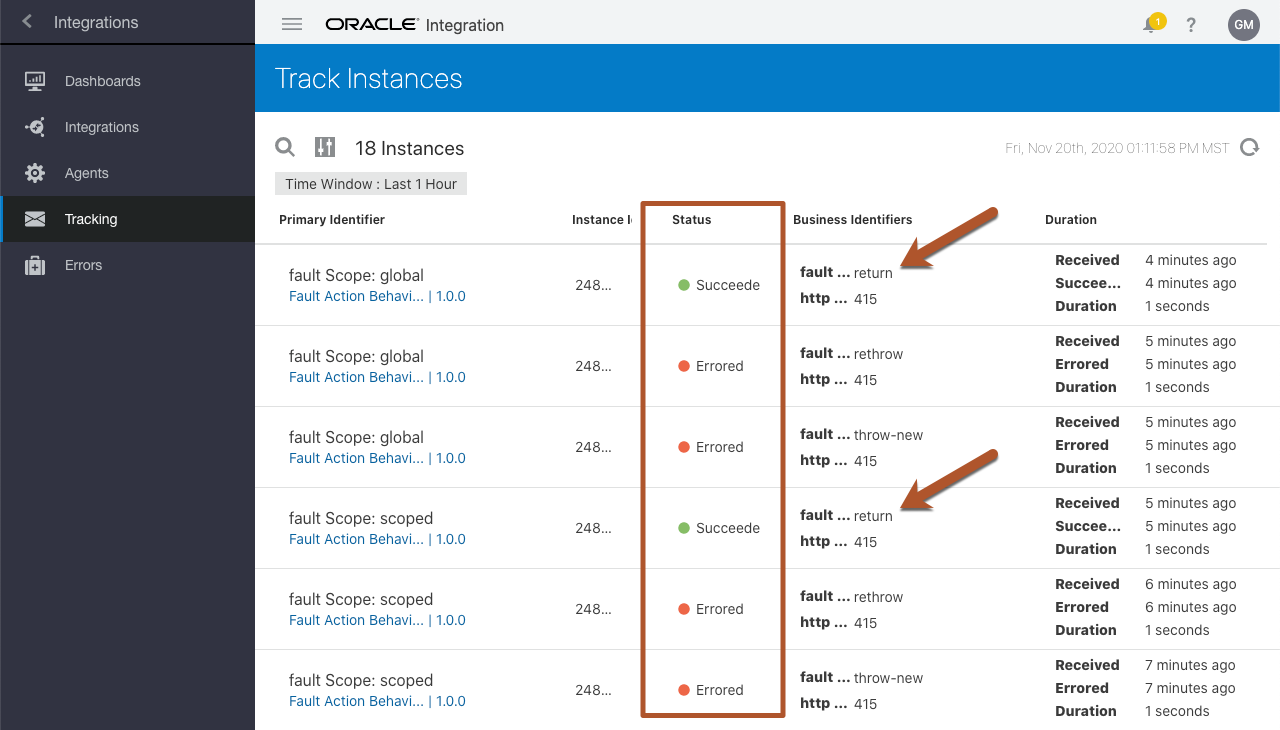Click the Time Window Last 1 Hour chip

(x=371, y=184)
